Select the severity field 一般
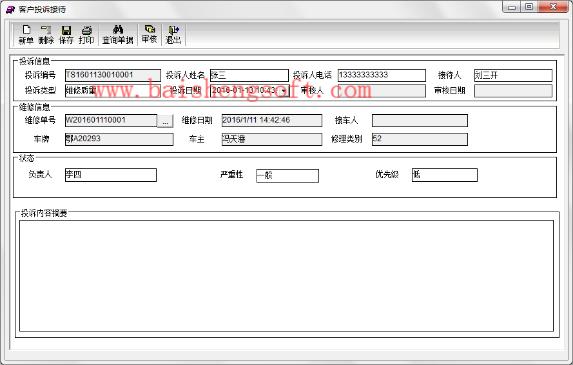The width and height of the screenshot is (573, 365). point(287,176)
